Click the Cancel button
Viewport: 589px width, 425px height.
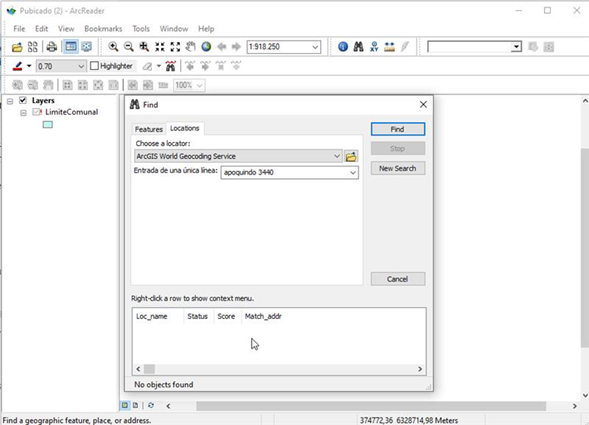398,279
